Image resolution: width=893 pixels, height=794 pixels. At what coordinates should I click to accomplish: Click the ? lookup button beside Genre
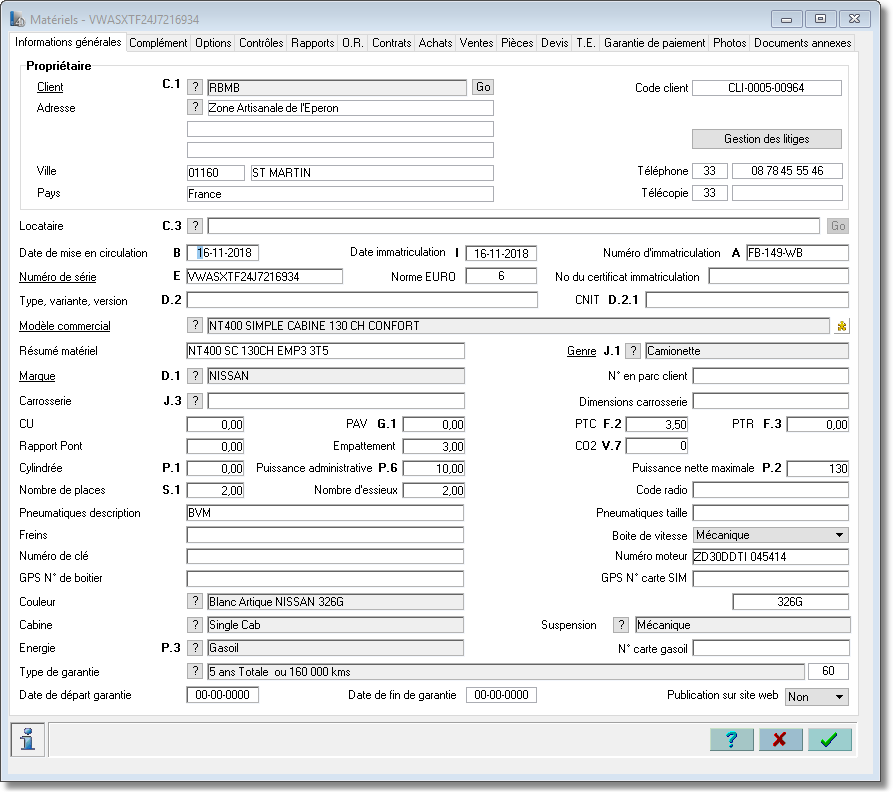coord(633,351)
